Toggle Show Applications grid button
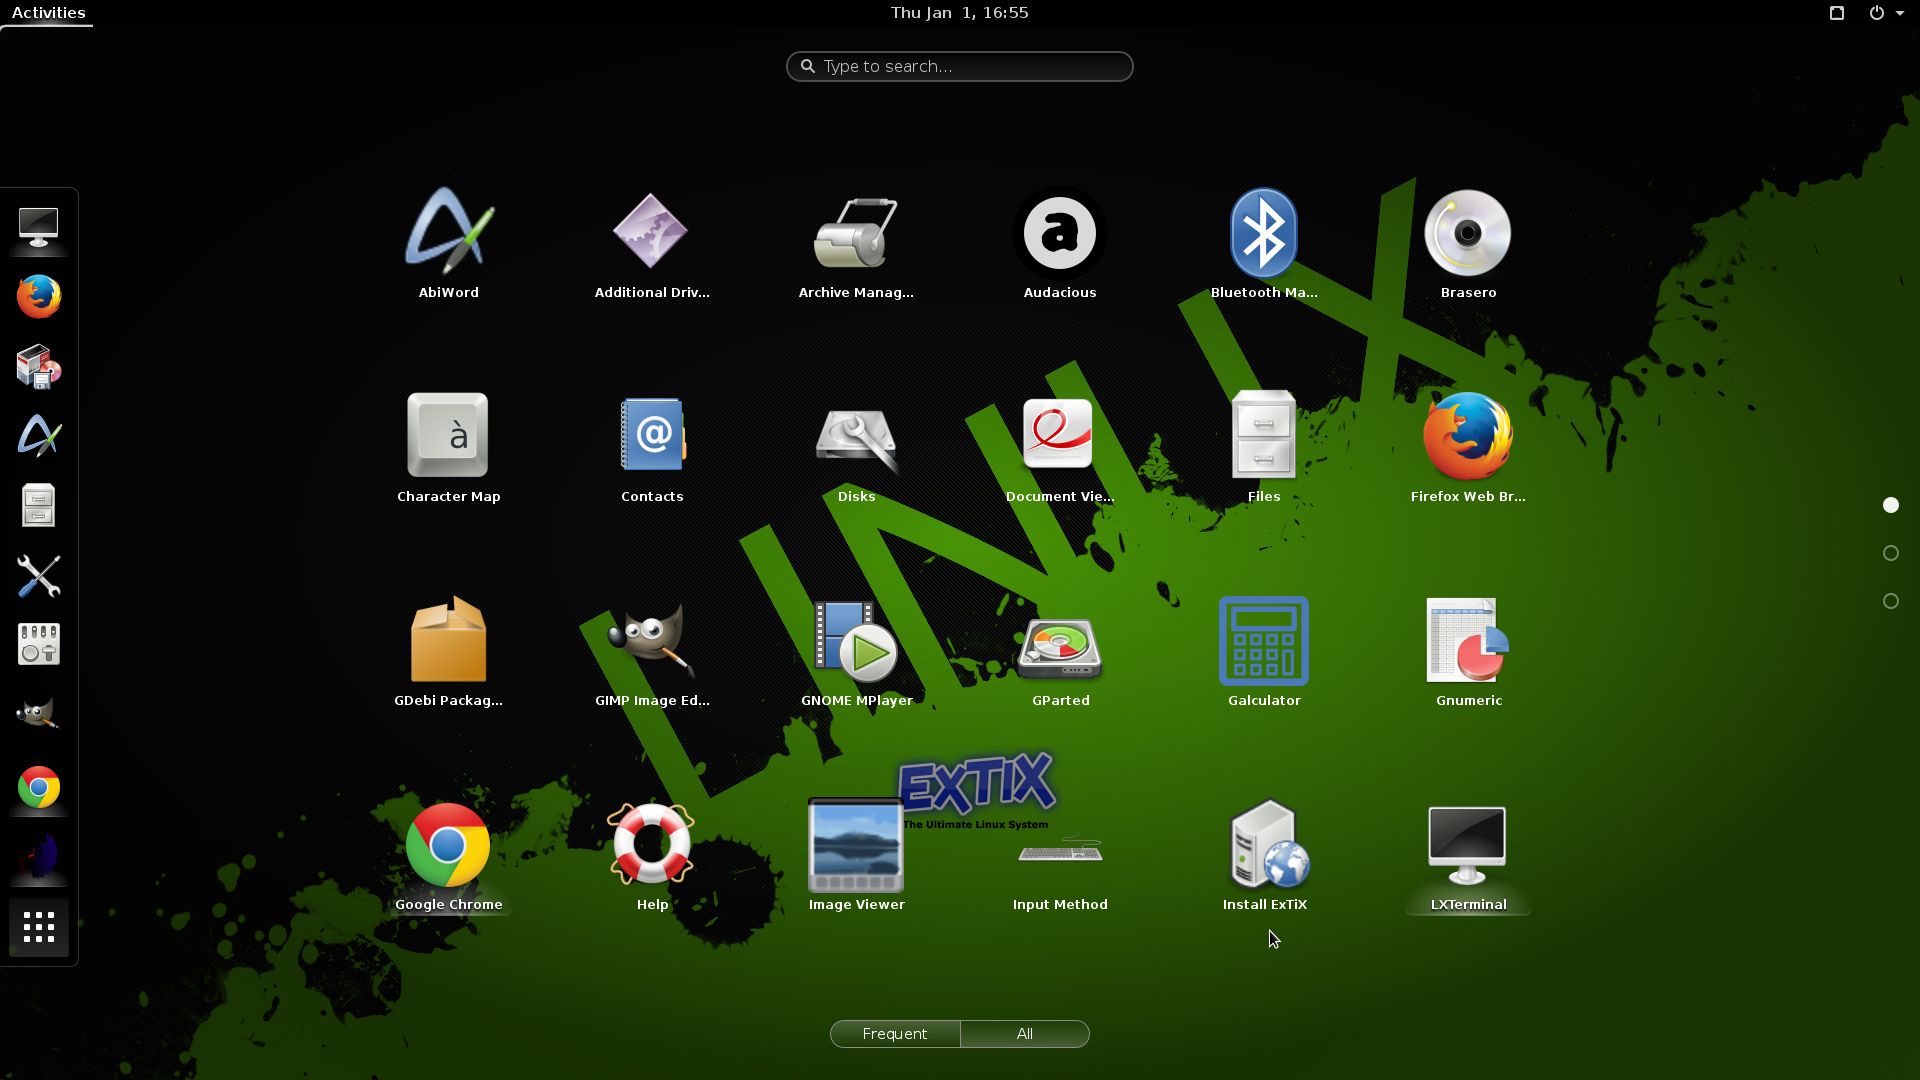 coord(39,927)
